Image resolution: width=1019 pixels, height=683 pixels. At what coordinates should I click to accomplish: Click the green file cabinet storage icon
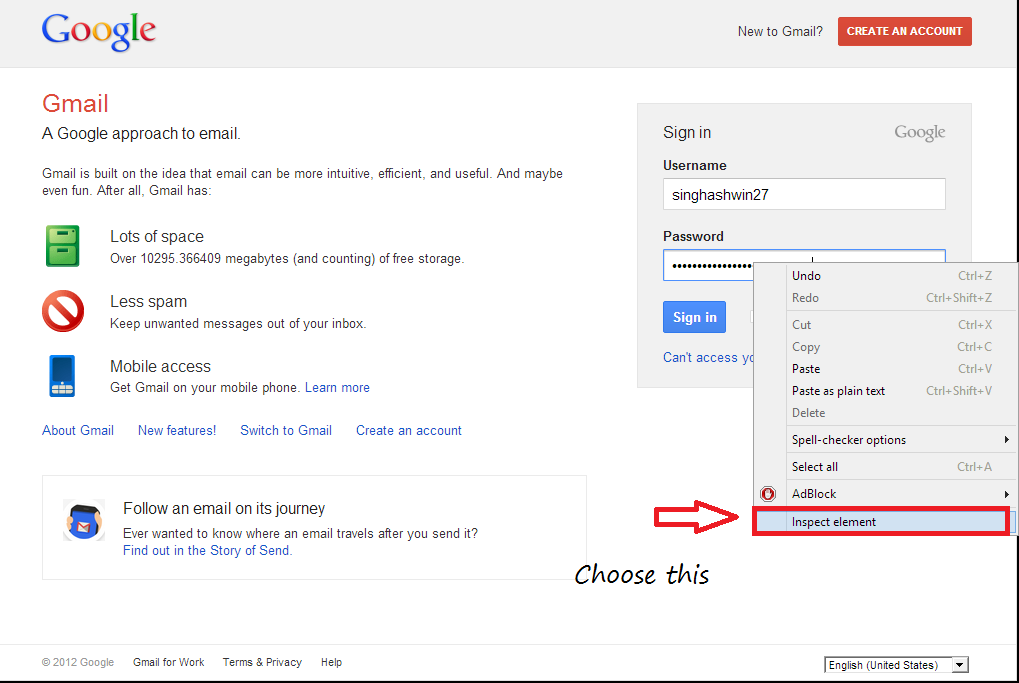click(62, 246)
